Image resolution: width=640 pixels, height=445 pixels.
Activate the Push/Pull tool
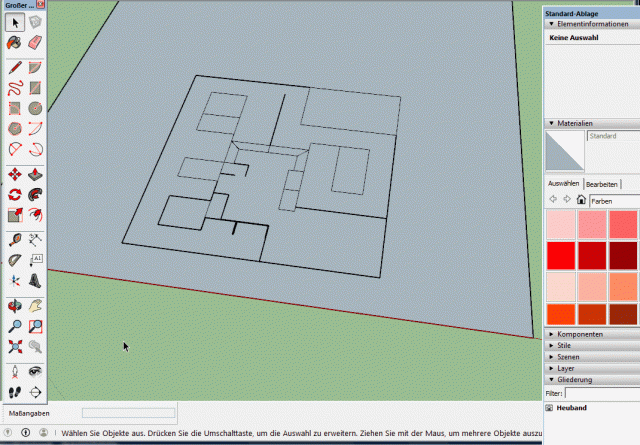coord(35,174)
